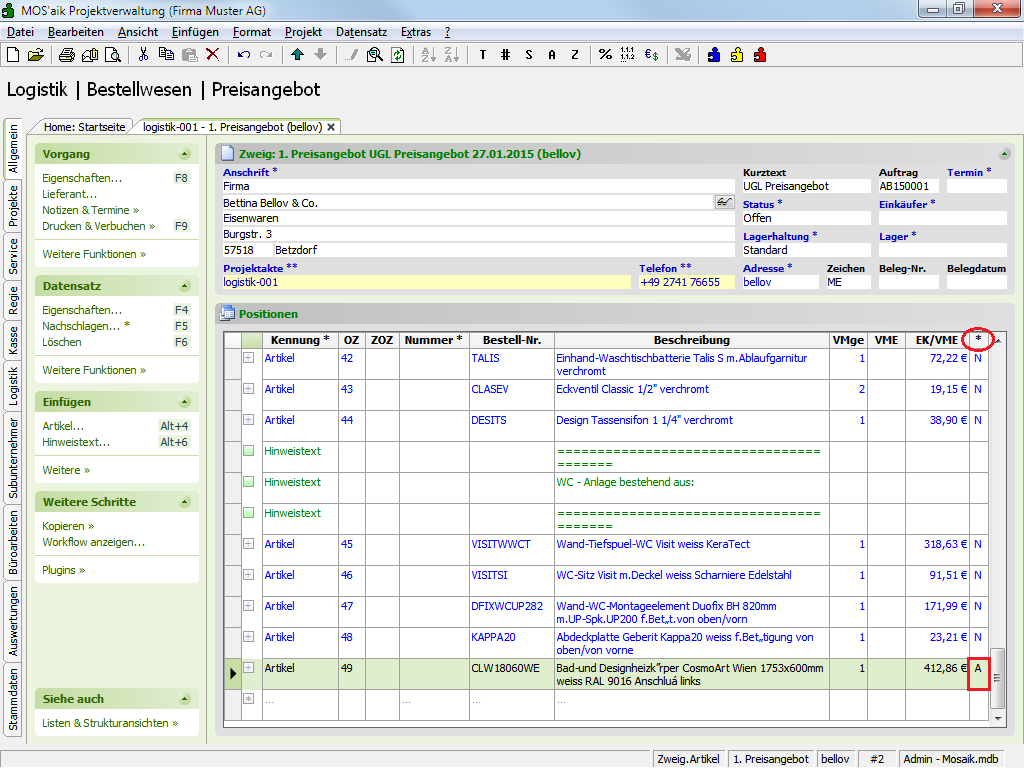Switch to Home: Startseite tab
The width and height of the screenshot is (1024, 768).
(84, 127)
